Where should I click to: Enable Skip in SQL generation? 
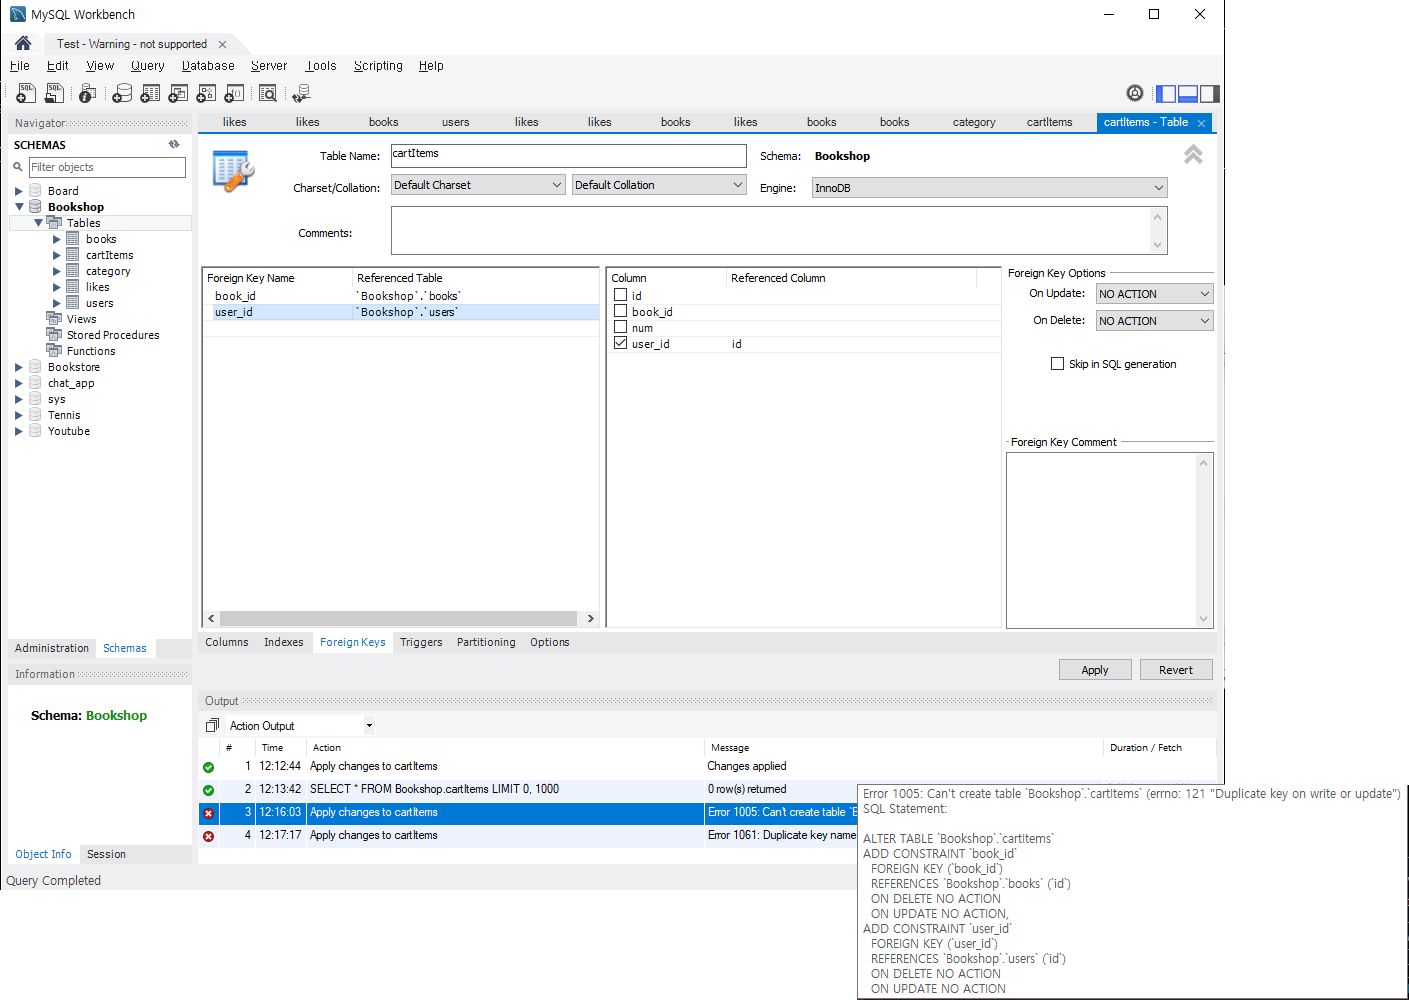(1057, 364)
